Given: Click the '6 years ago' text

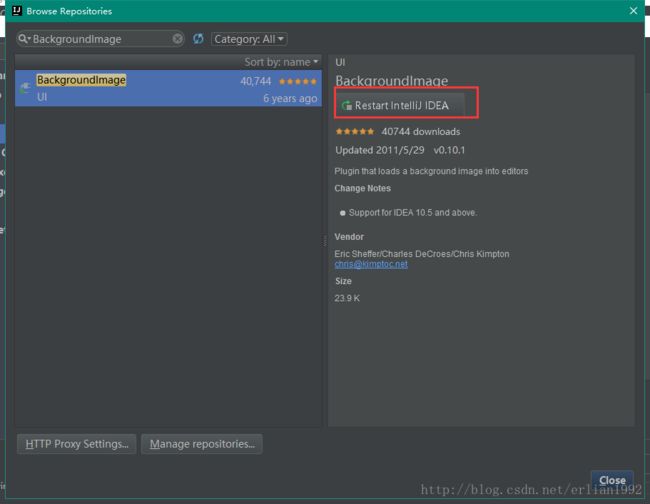Looking at the screenshot, I should (290, 98).
